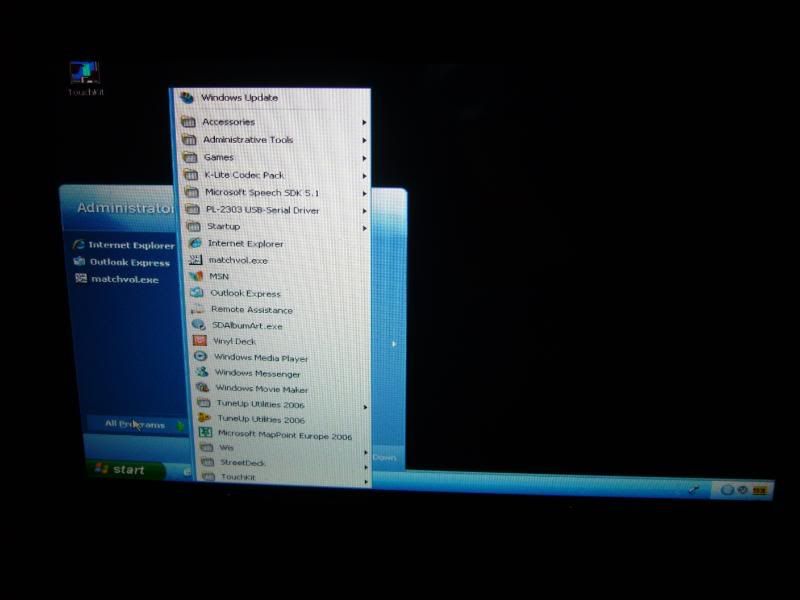Open Windows Movie Maker shortcut

pyautogui.click(x=261, y=389)
